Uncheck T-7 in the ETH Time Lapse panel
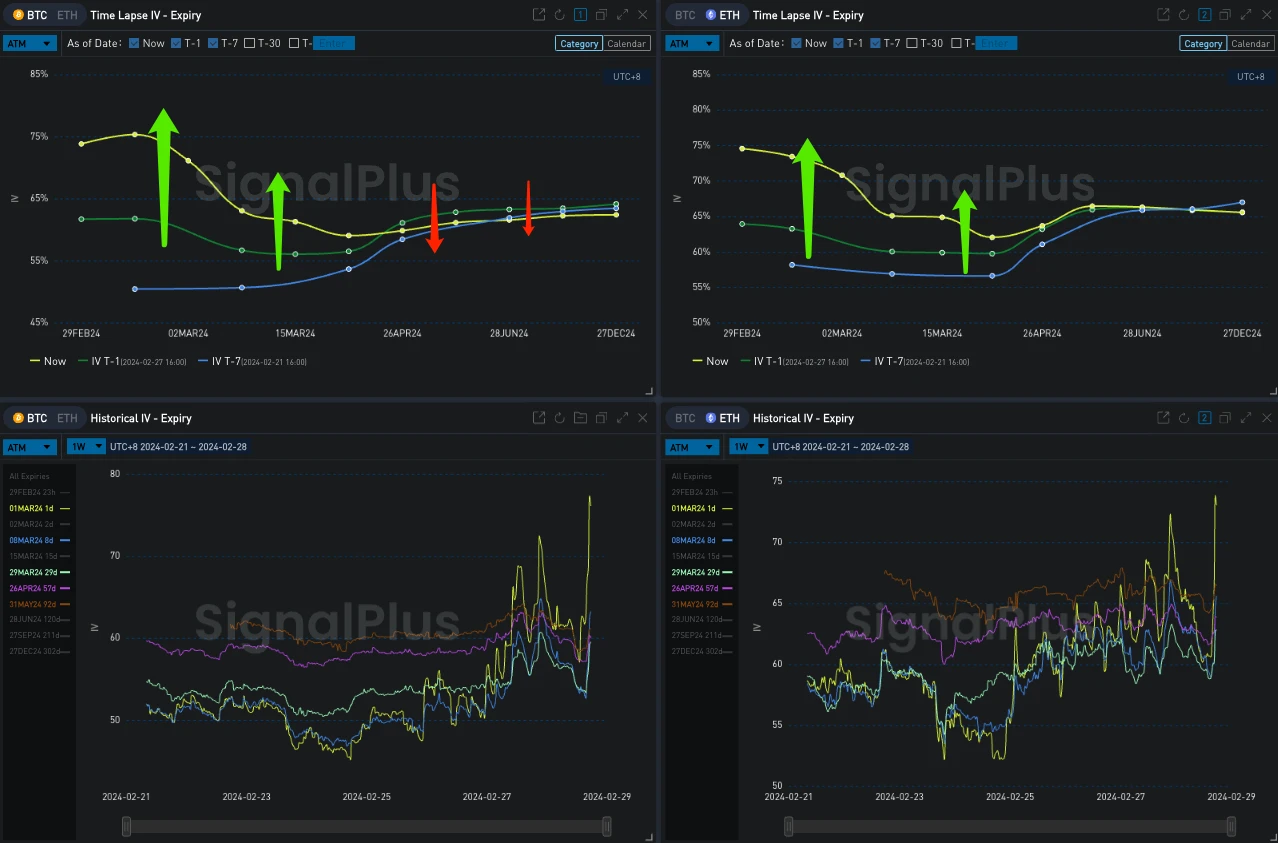Viewport: 1278px width, 843px height. 876,43
